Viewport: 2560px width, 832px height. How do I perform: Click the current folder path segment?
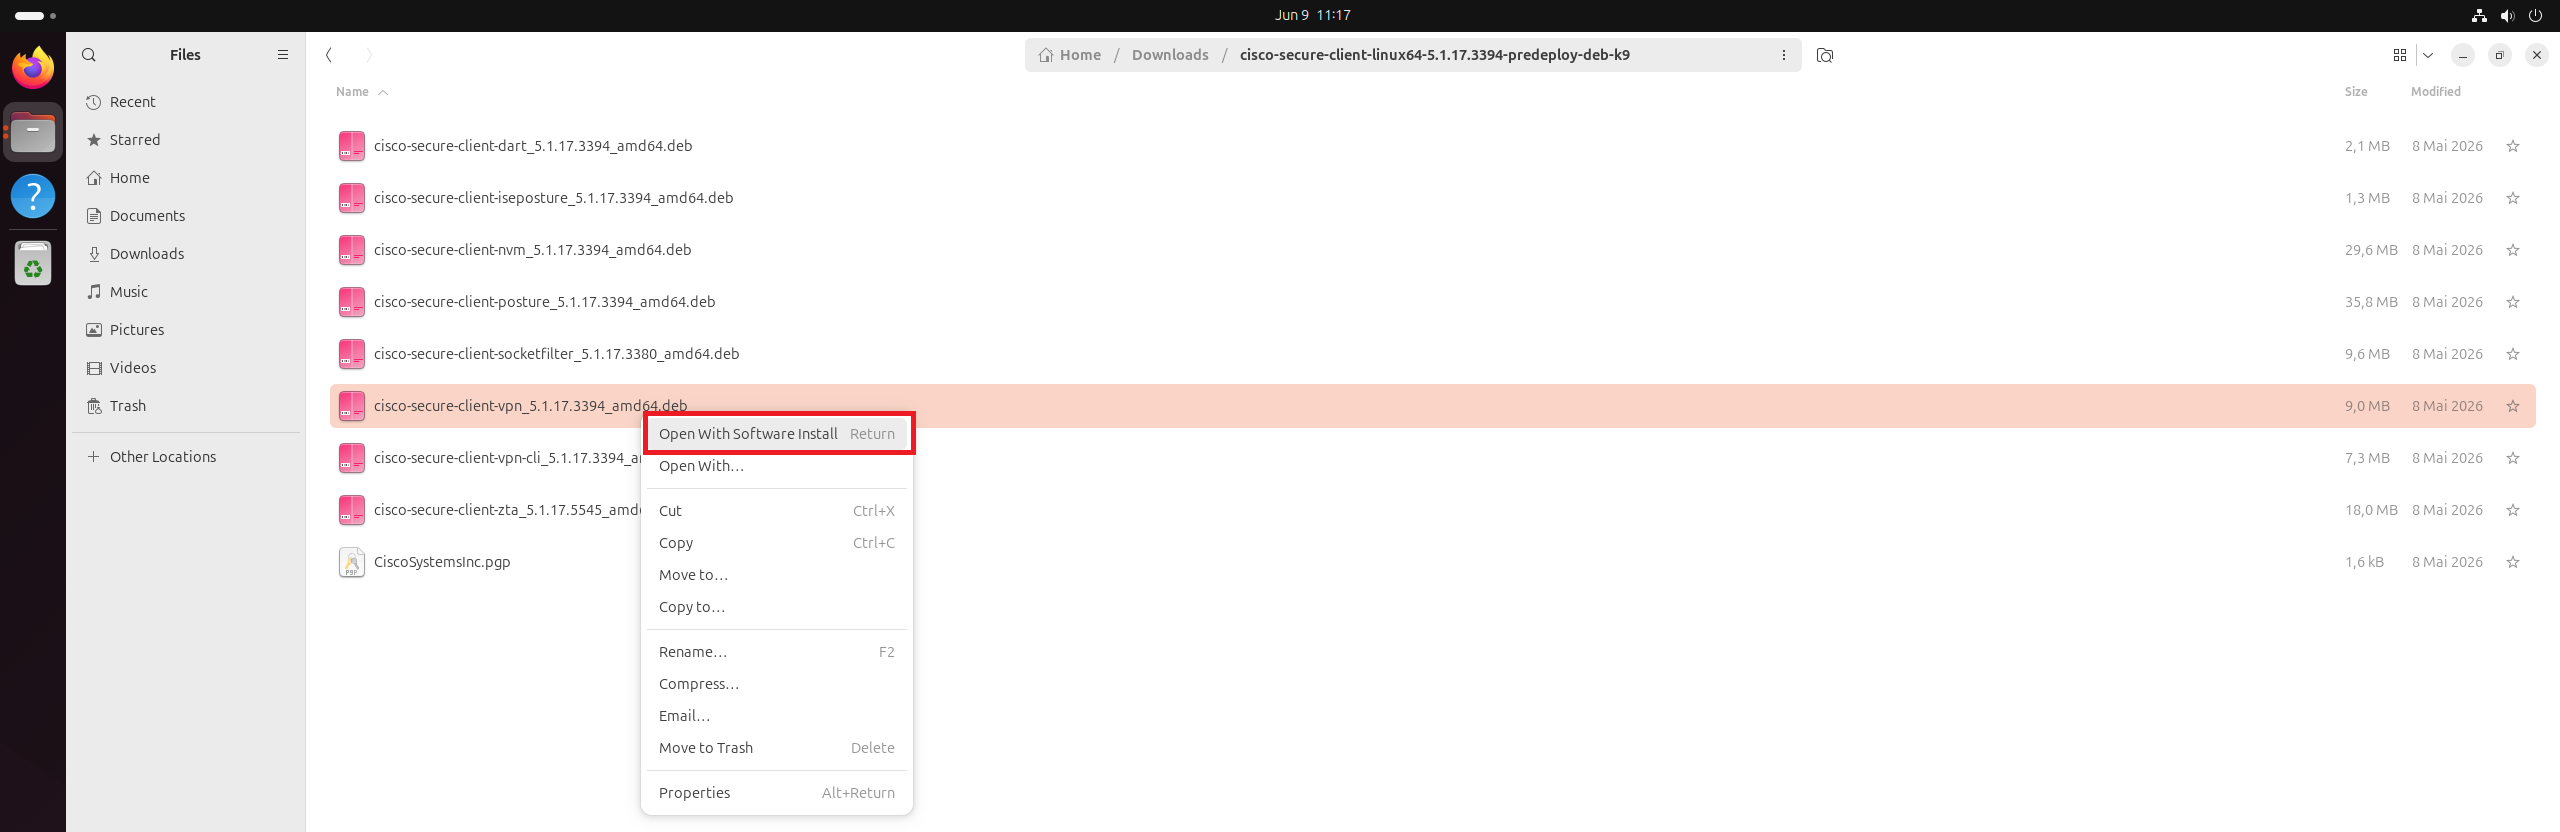[1434, 55]
